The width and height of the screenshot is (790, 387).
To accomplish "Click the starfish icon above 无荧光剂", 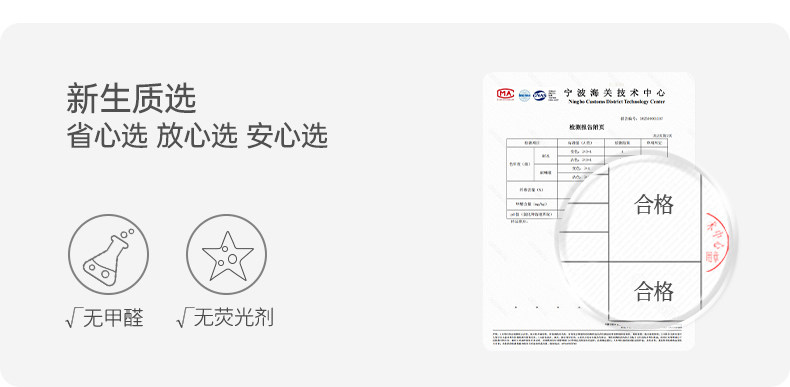I will coord(226,254).
